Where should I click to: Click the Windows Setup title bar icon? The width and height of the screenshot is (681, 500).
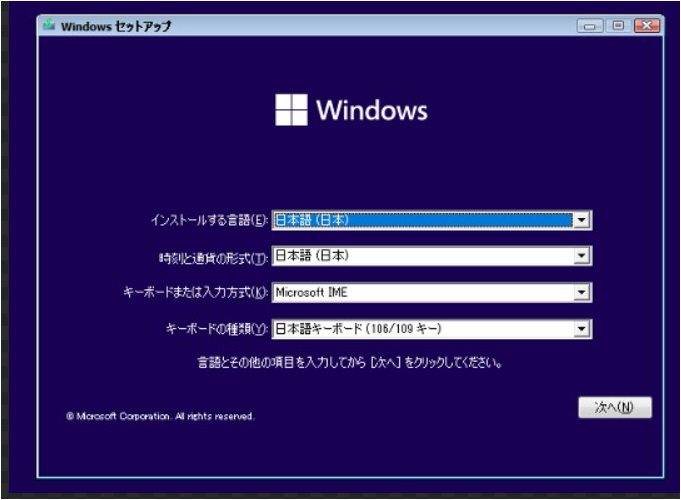tap(49, 25)
